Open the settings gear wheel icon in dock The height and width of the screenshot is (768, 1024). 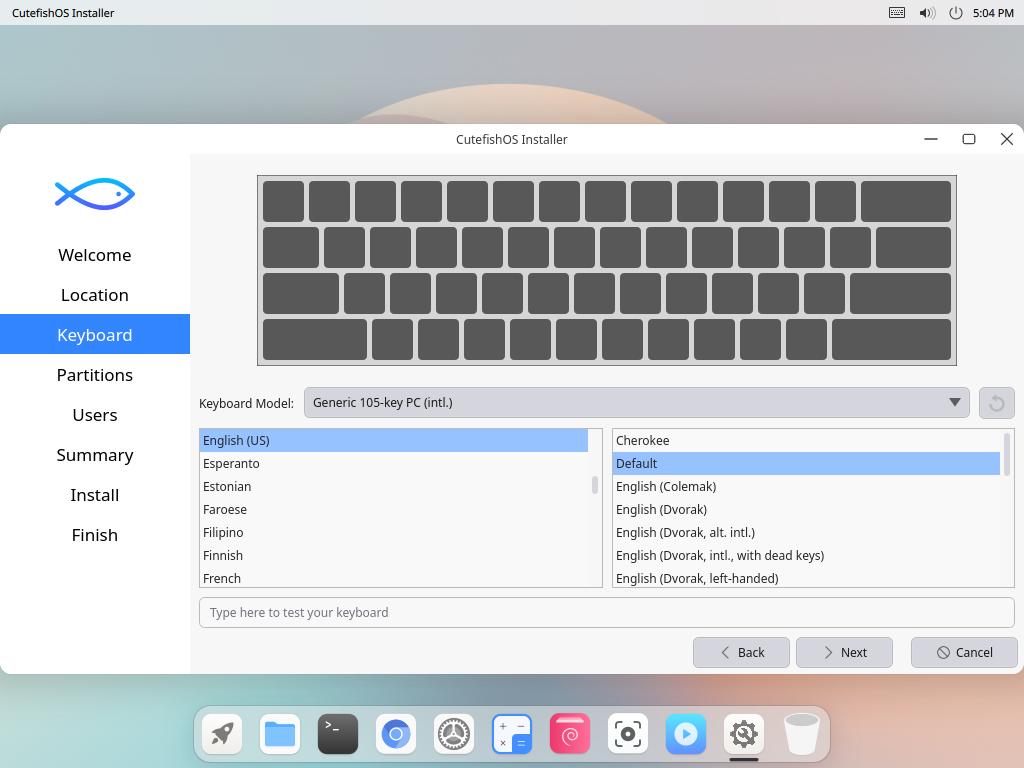[x=454, y=734]
